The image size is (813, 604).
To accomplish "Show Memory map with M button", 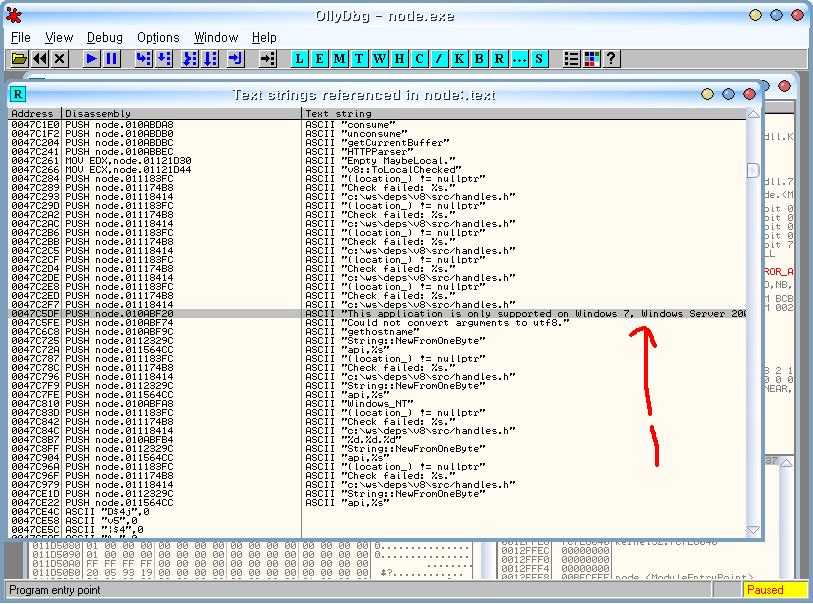I will (x=339, y=59).
